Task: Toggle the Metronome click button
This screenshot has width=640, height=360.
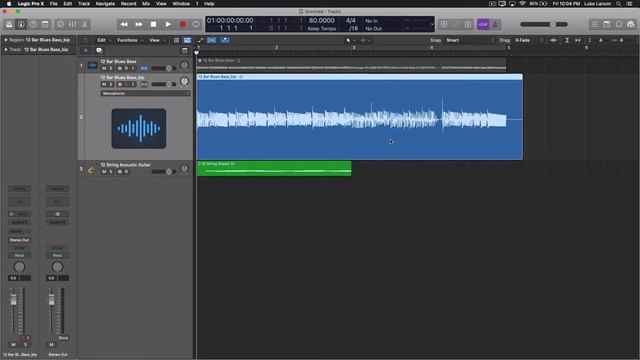Action: tap(495, 24)
